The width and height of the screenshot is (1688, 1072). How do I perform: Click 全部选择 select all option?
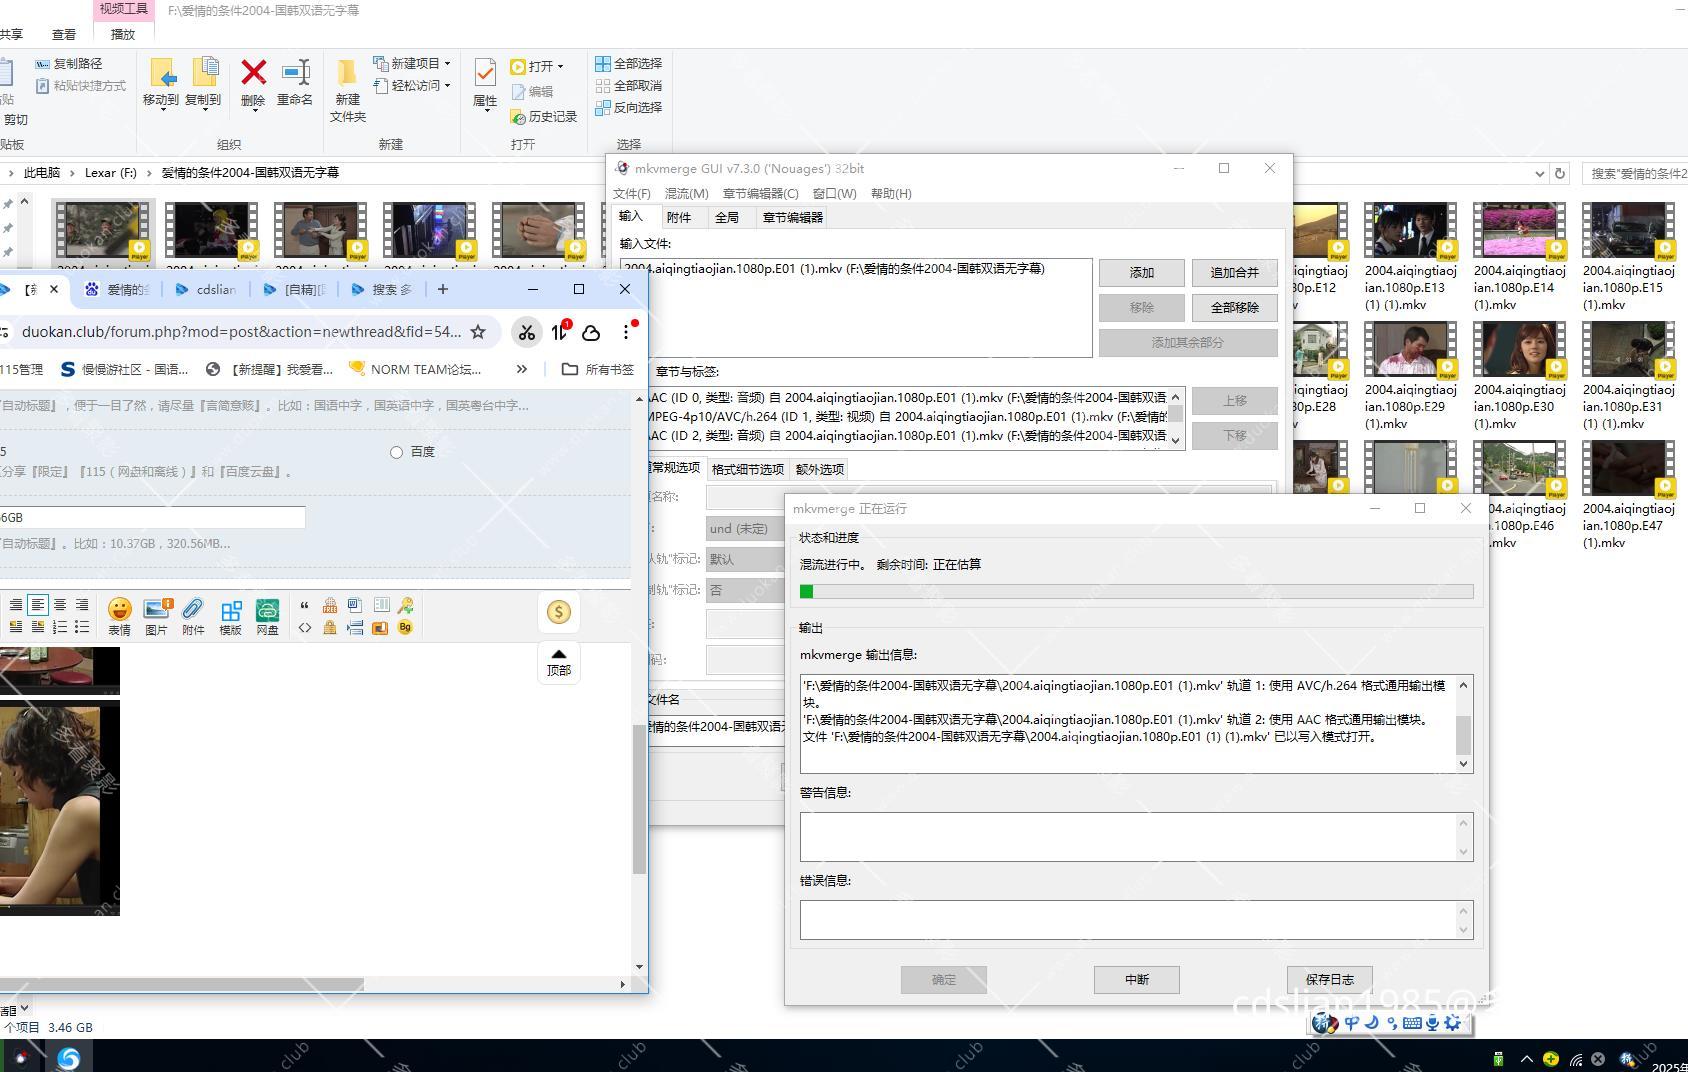[x=628, y=63]
